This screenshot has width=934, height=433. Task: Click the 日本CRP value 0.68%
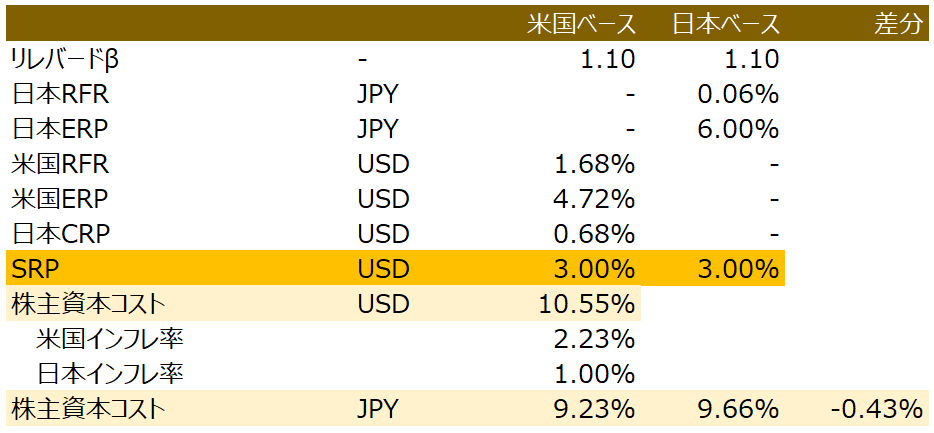[x=594, y=234]
